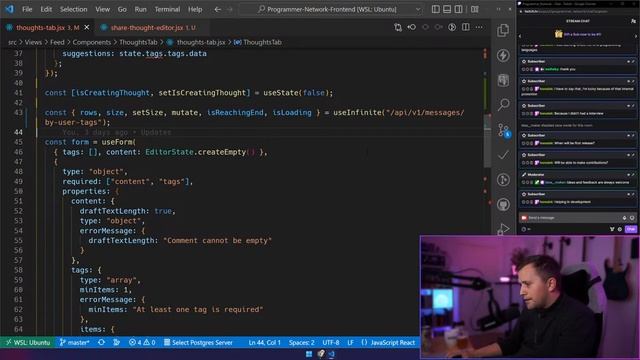This screenshot has width=640, height=360.
Task: Open the View menu
Action: [x=102, y=9]
